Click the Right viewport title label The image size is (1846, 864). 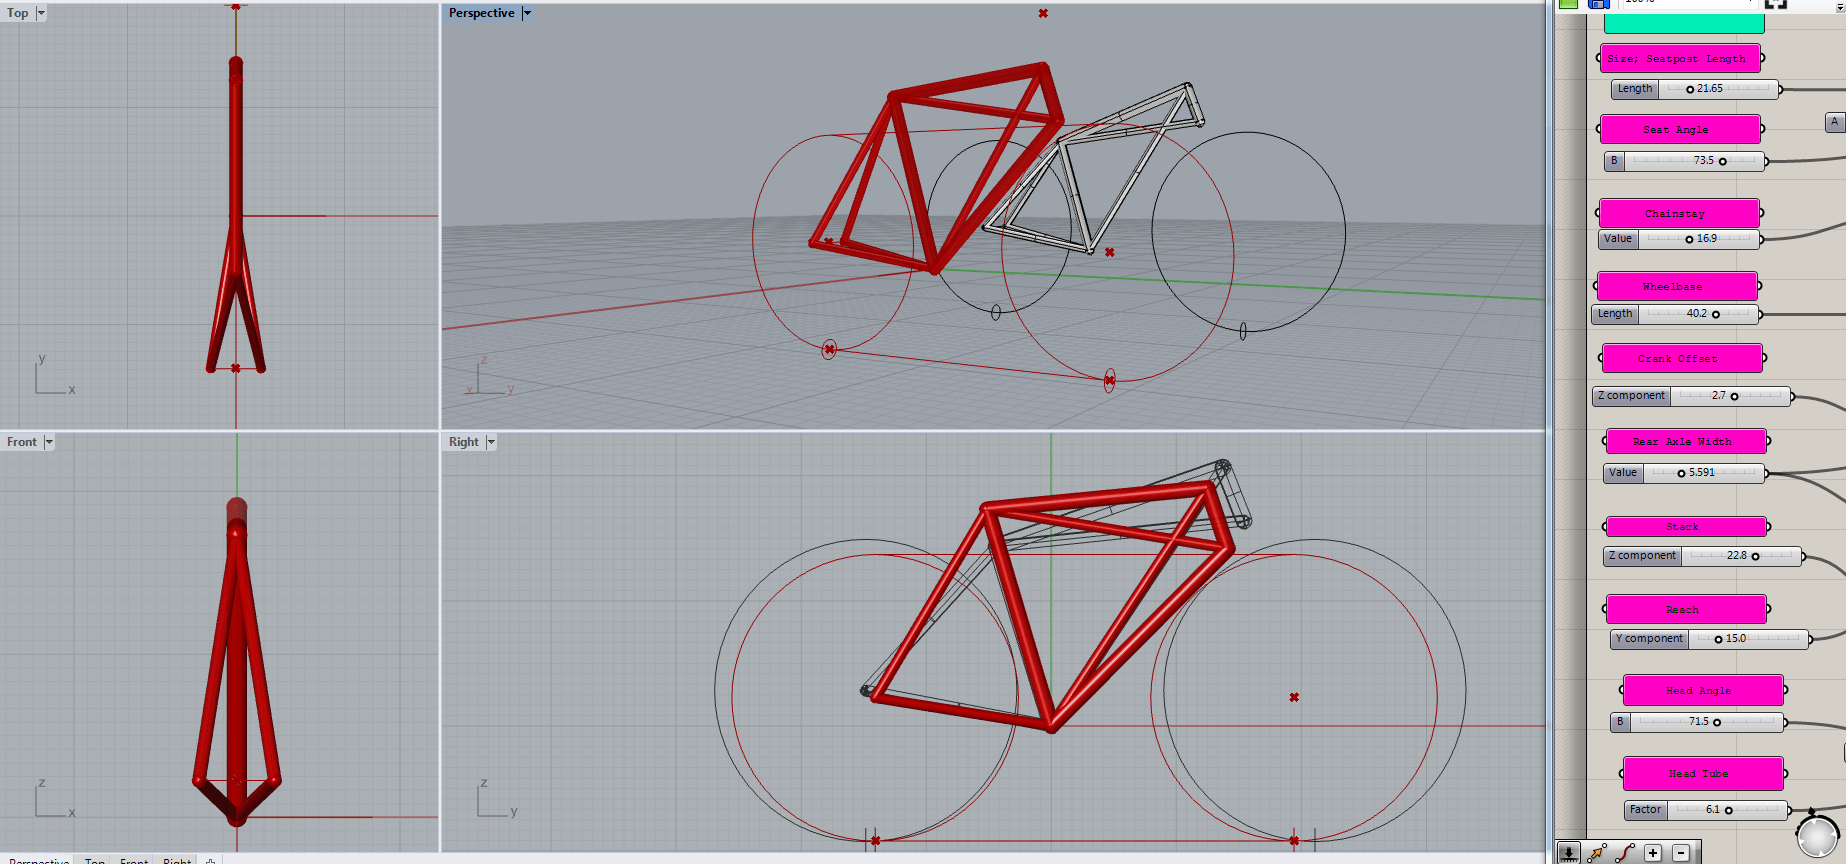click(x=464, y=442)
